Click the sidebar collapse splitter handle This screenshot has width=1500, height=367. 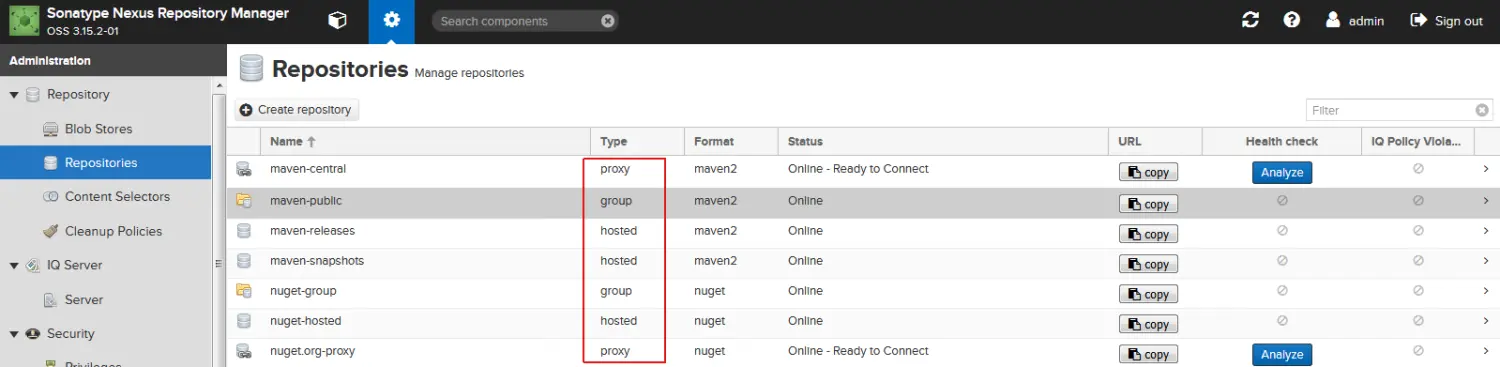(219, 264)
